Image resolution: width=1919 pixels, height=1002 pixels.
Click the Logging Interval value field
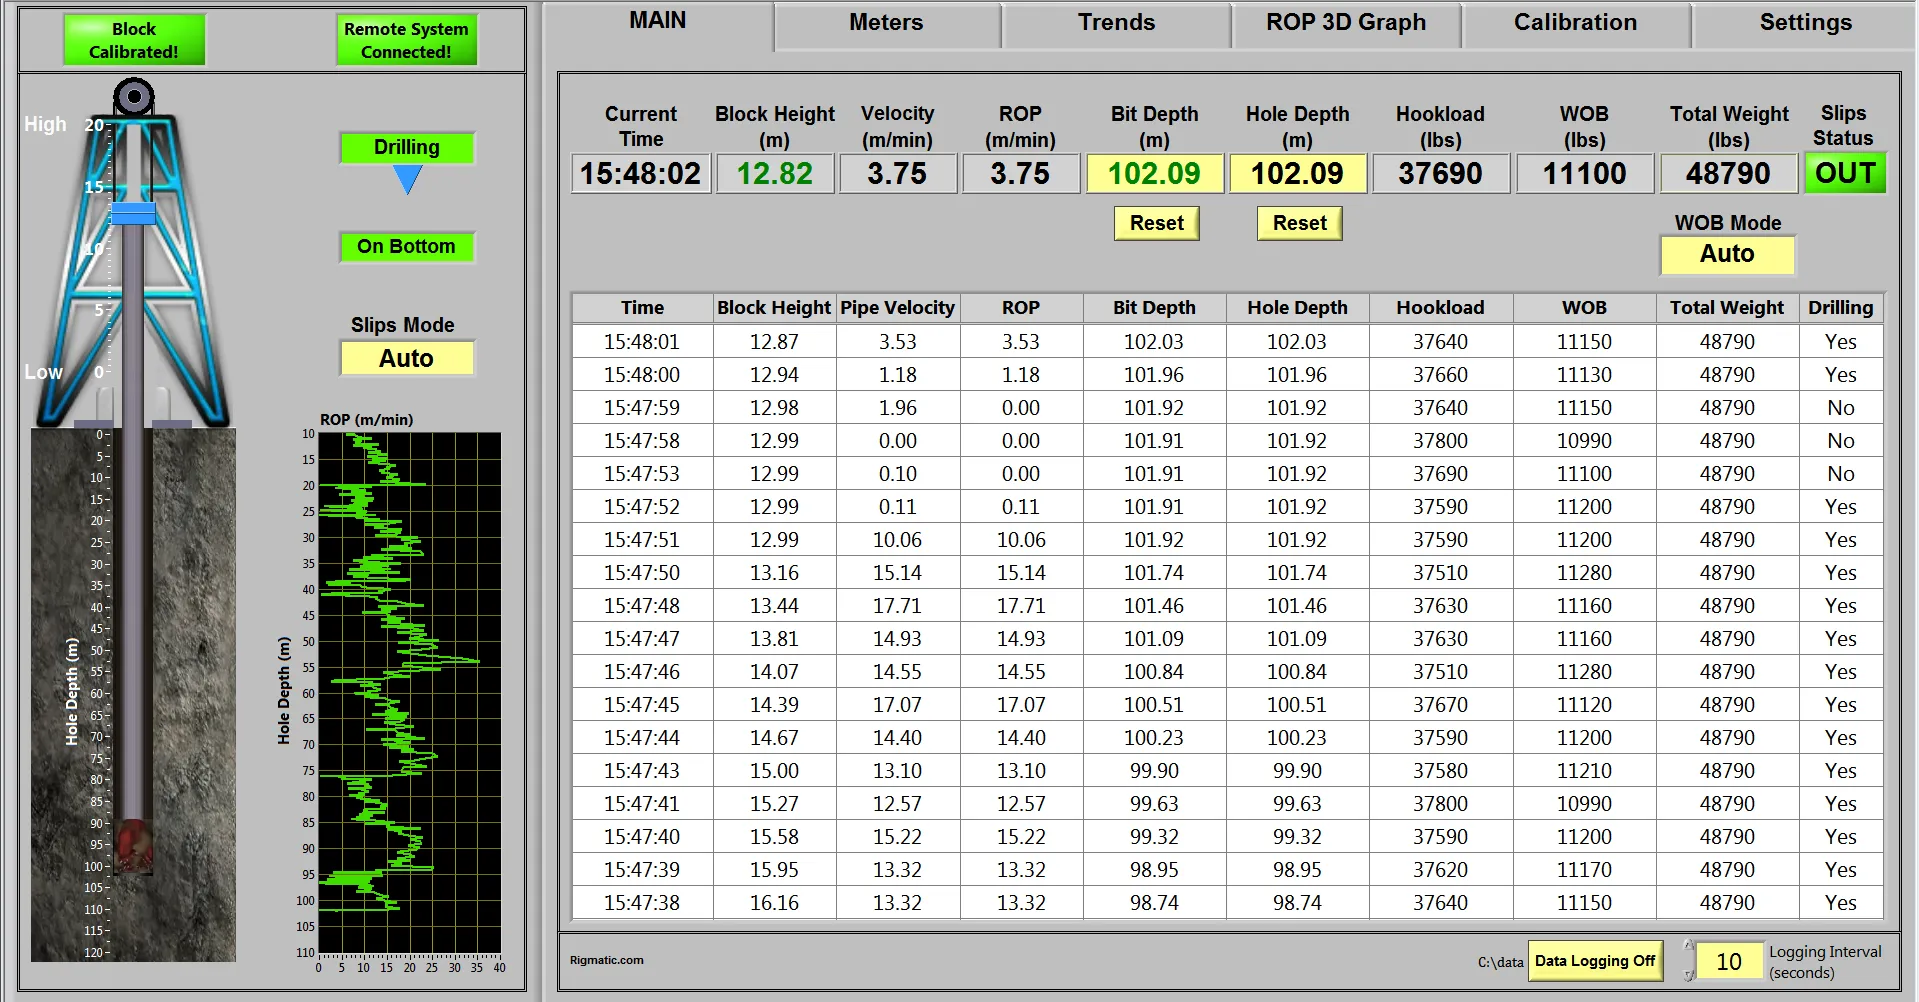point(1729,961)
